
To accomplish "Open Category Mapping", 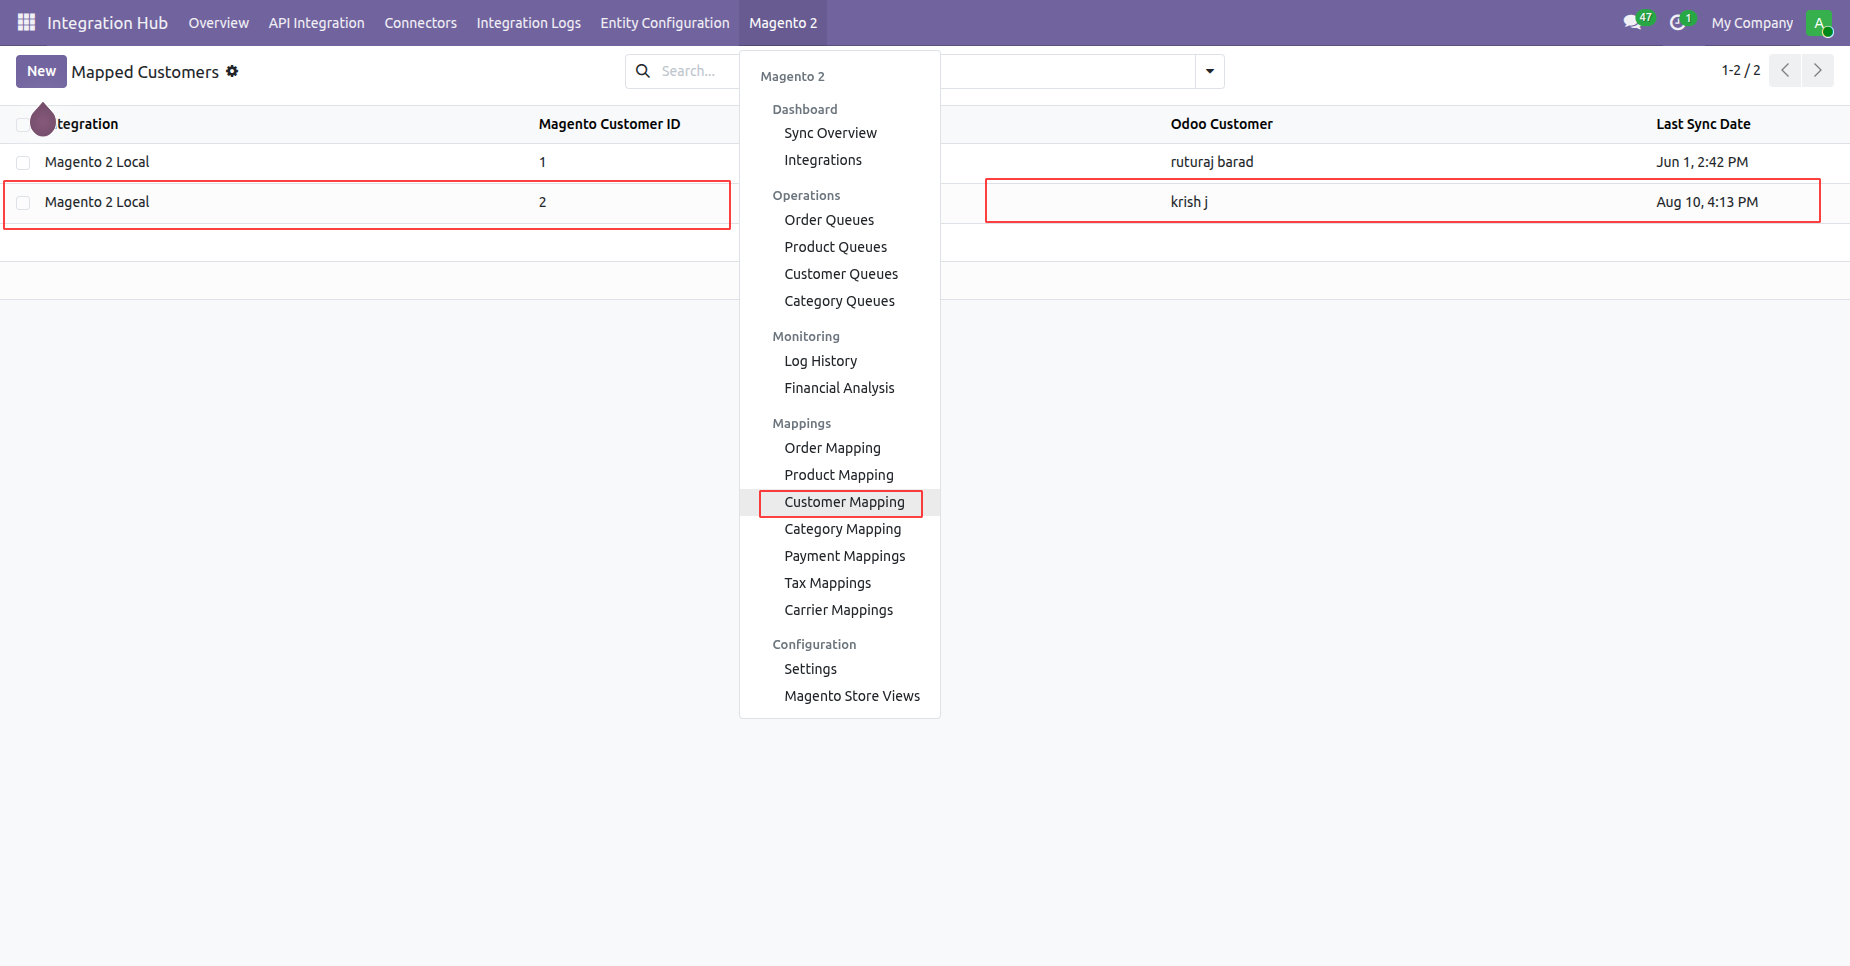I will pyautogui.click(x=840, y=529).
